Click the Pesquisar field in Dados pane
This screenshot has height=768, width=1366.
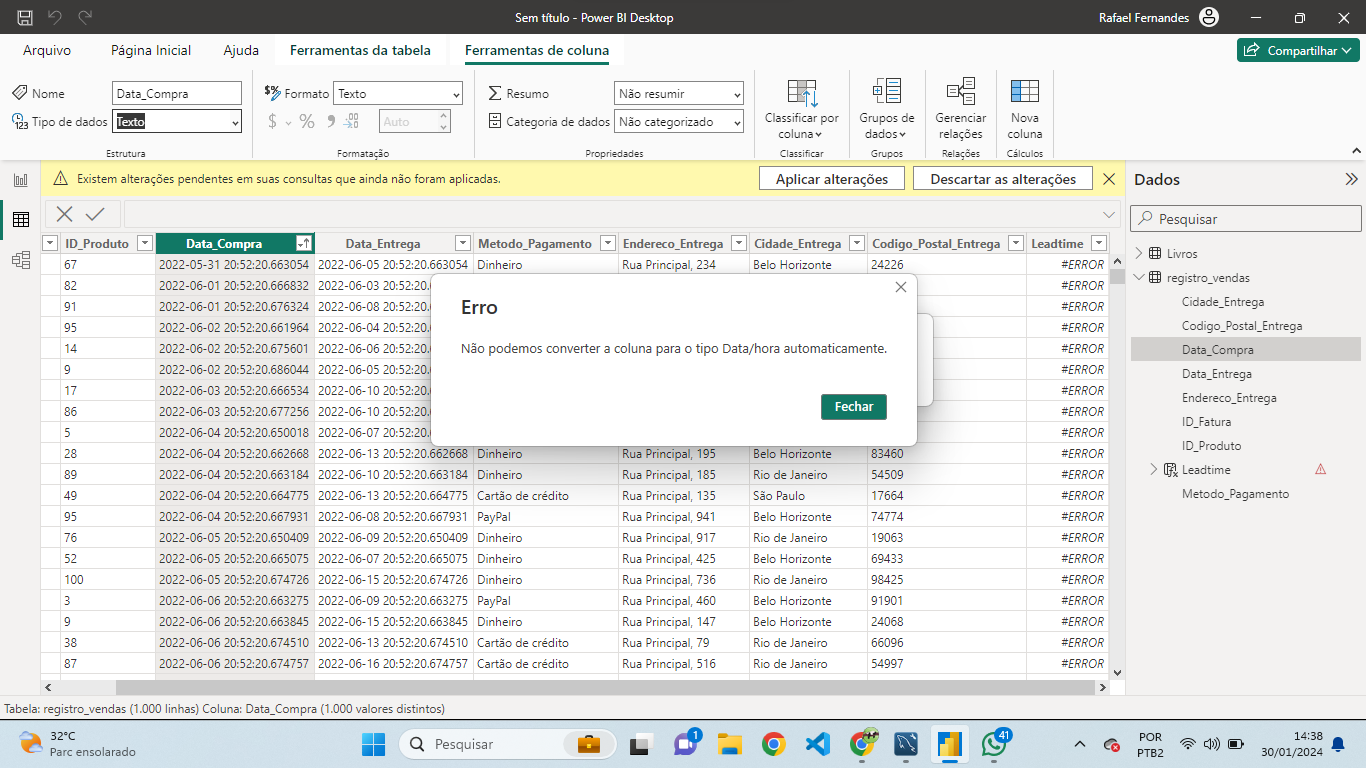tap(1246, 218)
